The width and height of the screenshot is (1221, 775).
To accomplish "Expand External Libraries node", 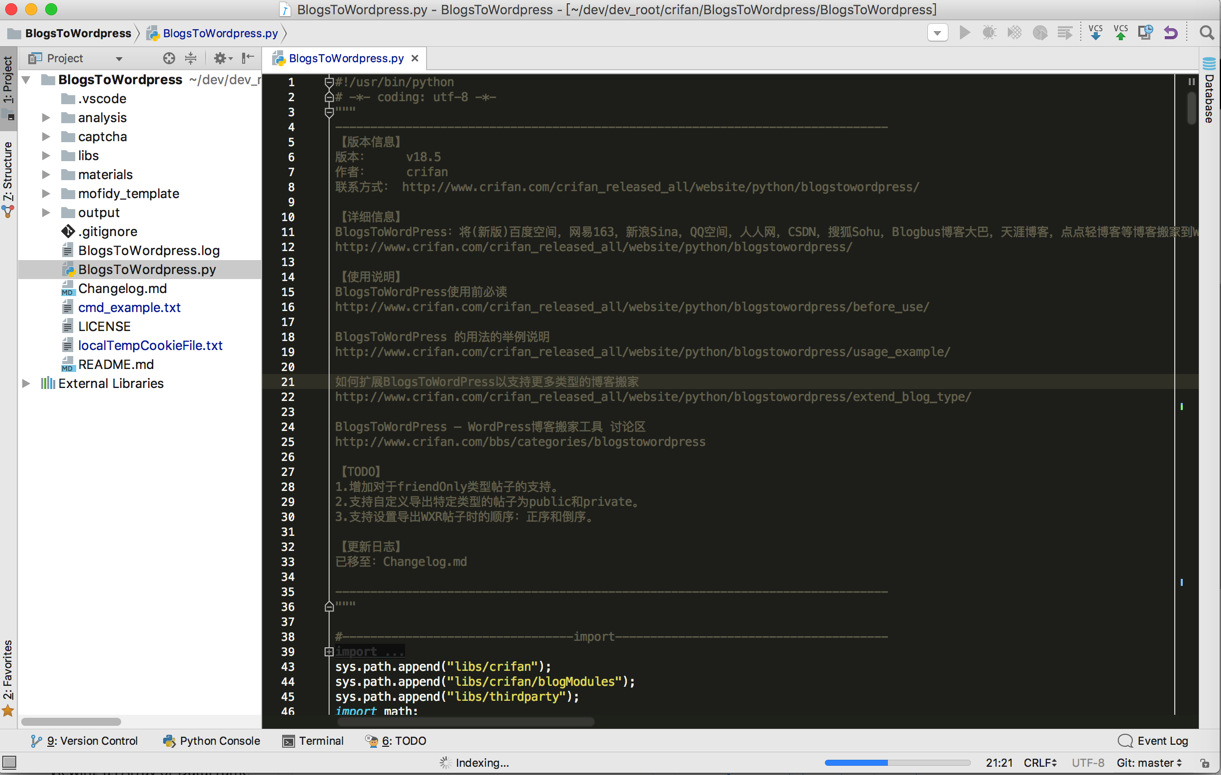I will [26, 384].
